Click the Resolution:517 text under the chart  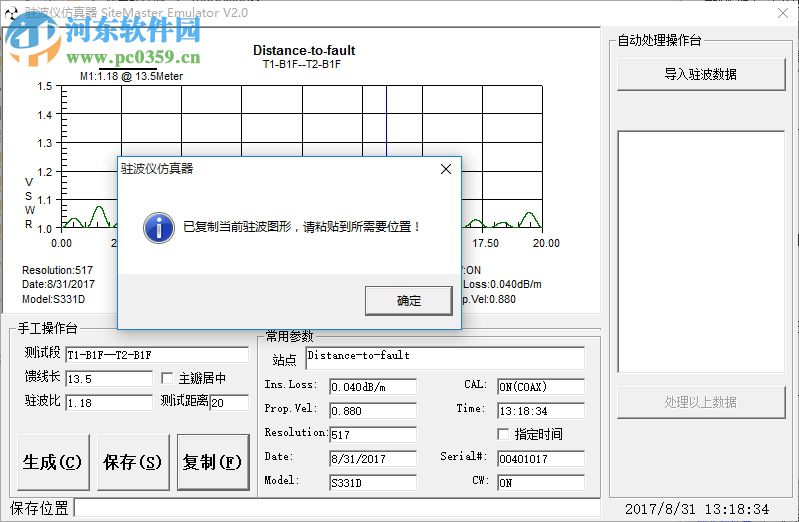57,270
